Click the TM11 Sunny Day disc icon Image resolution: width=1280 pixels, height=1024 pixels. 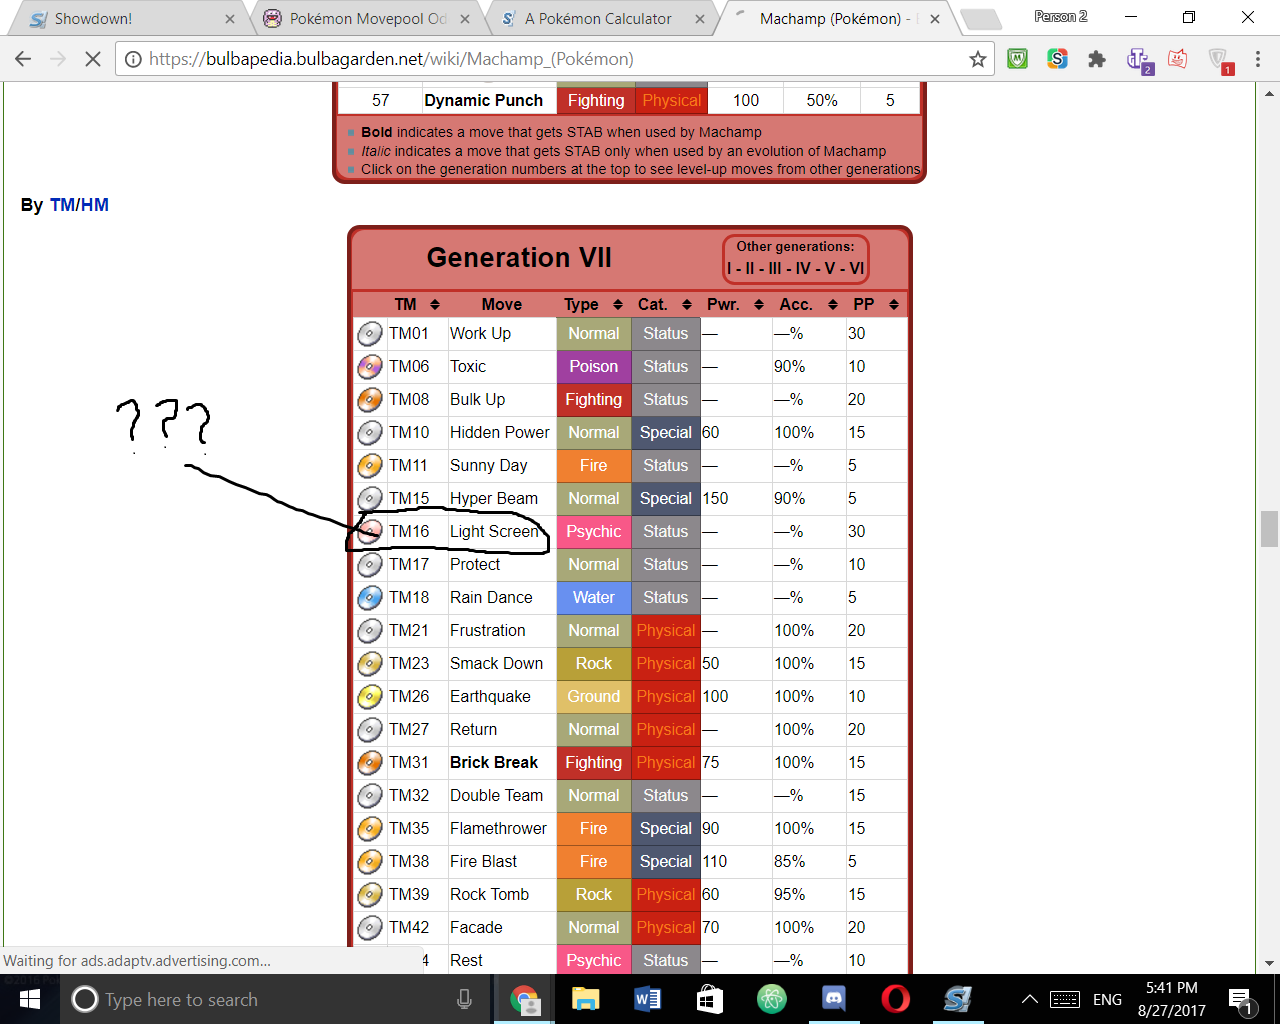(x=370, y=466)
